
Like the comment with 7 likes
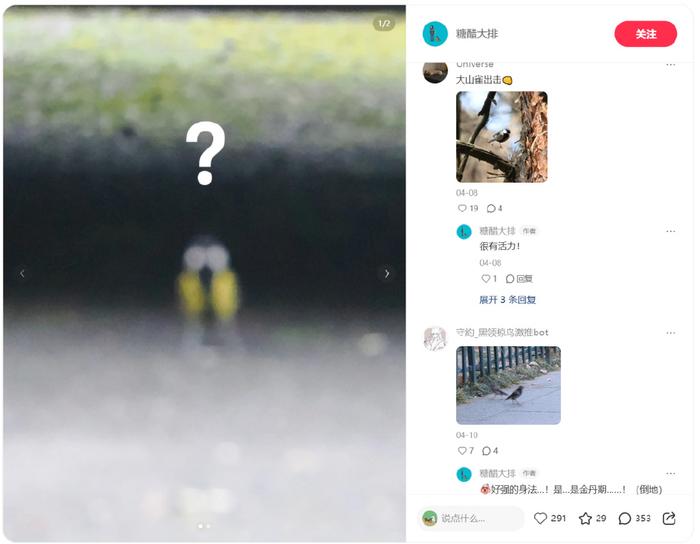pos(462,451)
